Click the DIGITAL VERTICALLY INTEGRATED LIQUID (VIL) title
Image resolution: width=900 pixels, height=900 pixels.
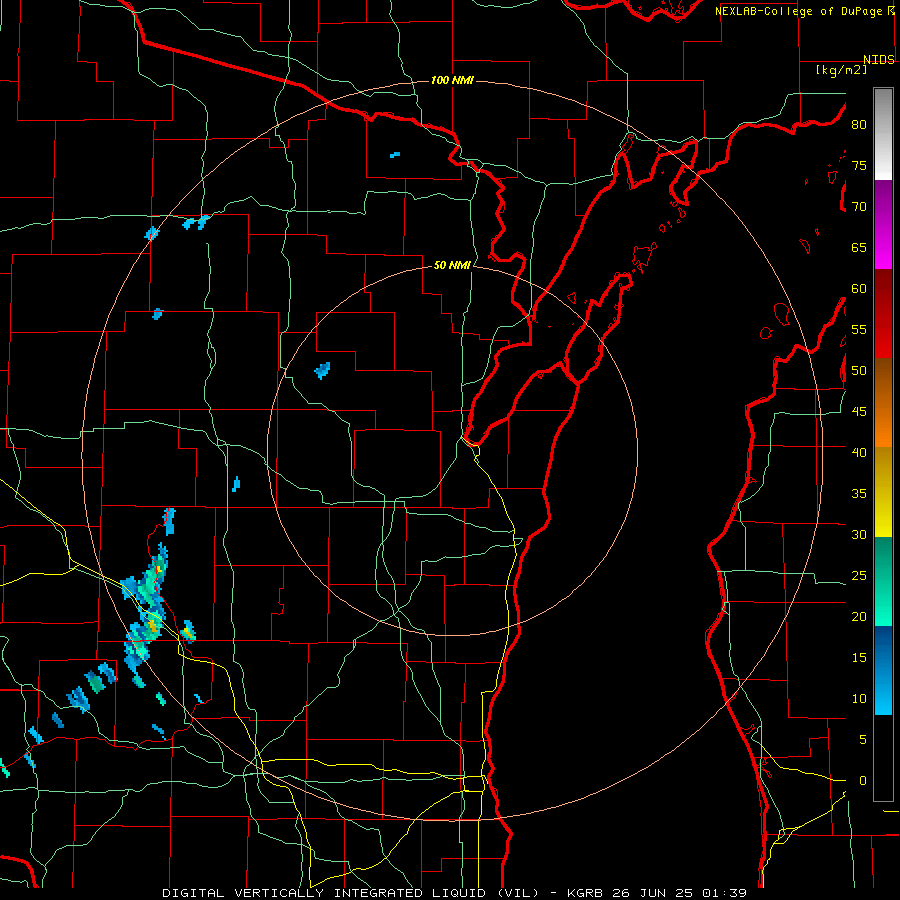[351, 893]
